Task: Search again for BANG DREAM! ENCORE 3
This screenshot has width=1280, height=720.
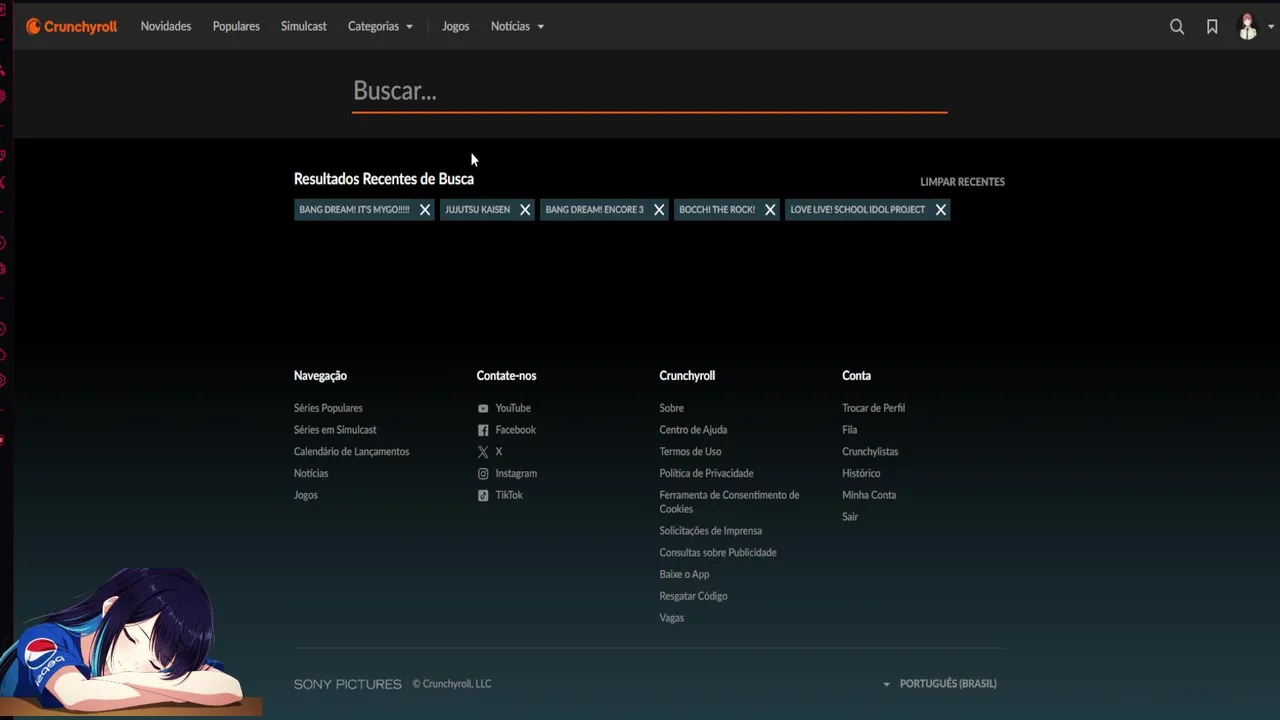Action: [x=595, y=210]
